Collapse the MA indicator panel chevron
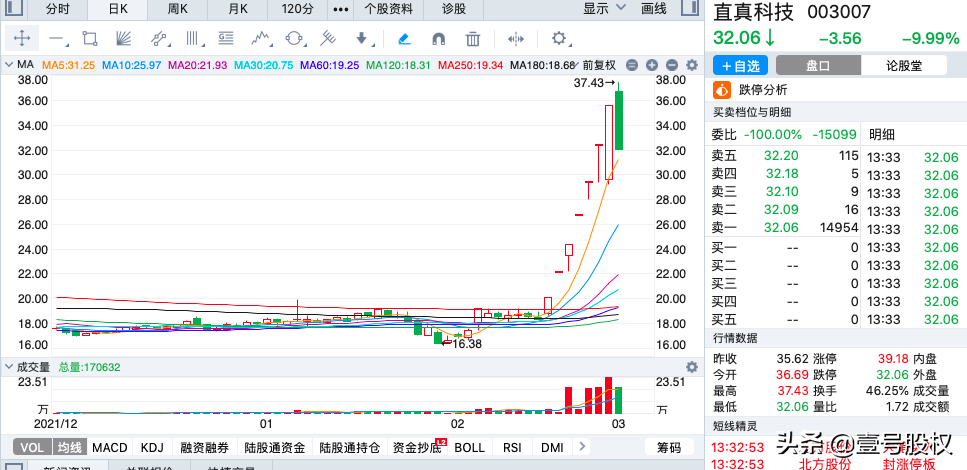The height and width of the screenshot is (470, 967). click(x=9, y=65)
